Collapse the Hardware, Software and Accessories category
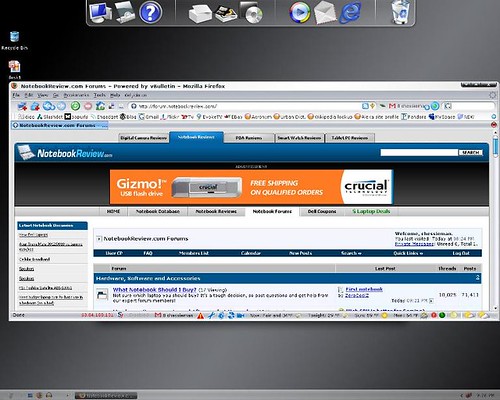 coord(478,278)
